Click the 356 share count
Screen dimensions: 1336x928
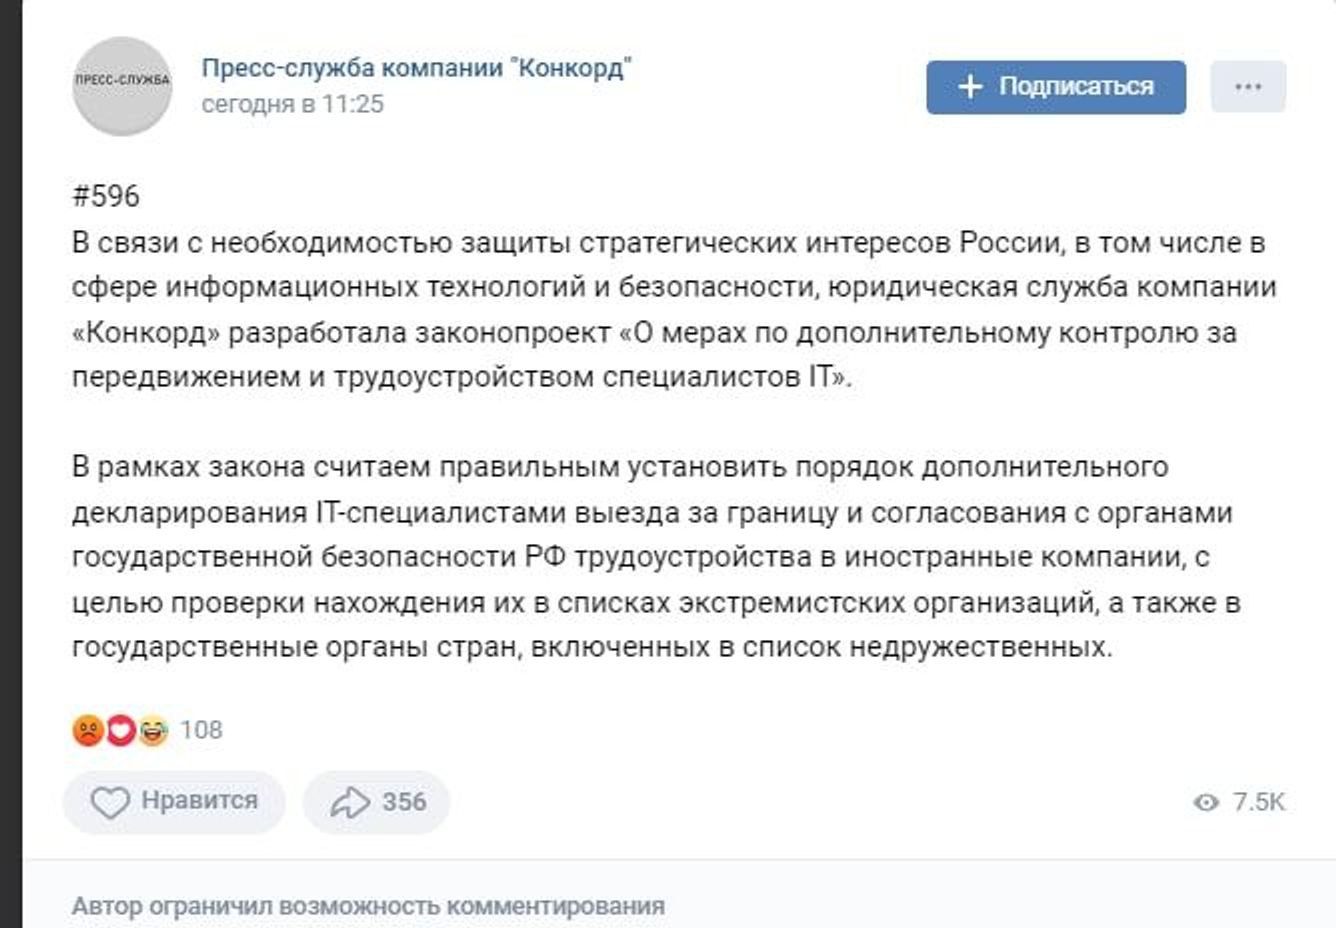pyautogui.click(x=404, y=802)
